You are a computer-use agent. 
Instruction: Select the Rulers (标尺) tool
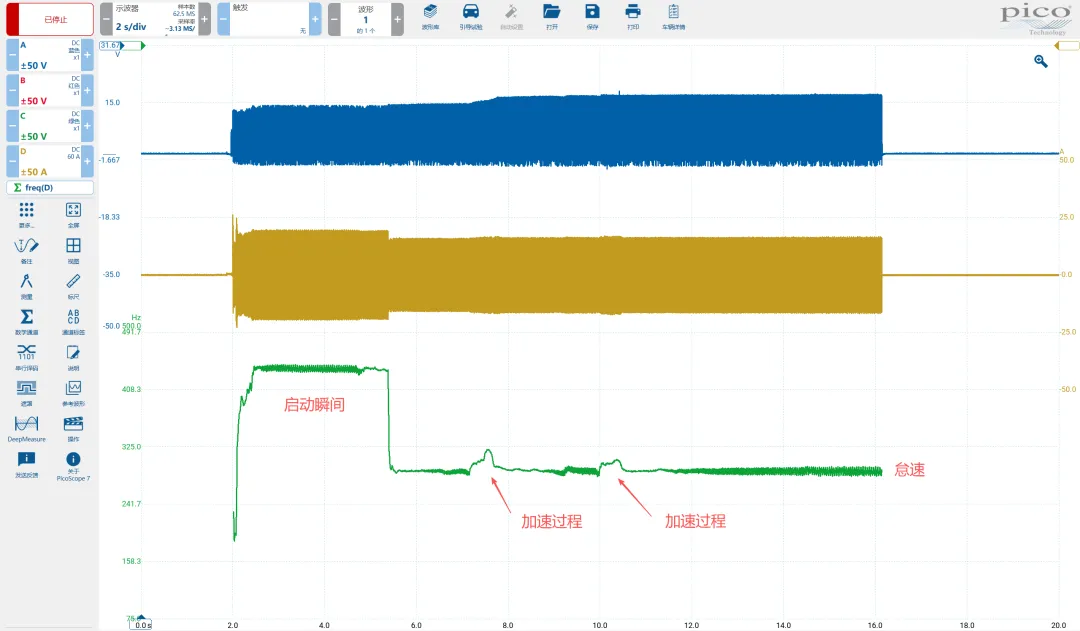73,284
